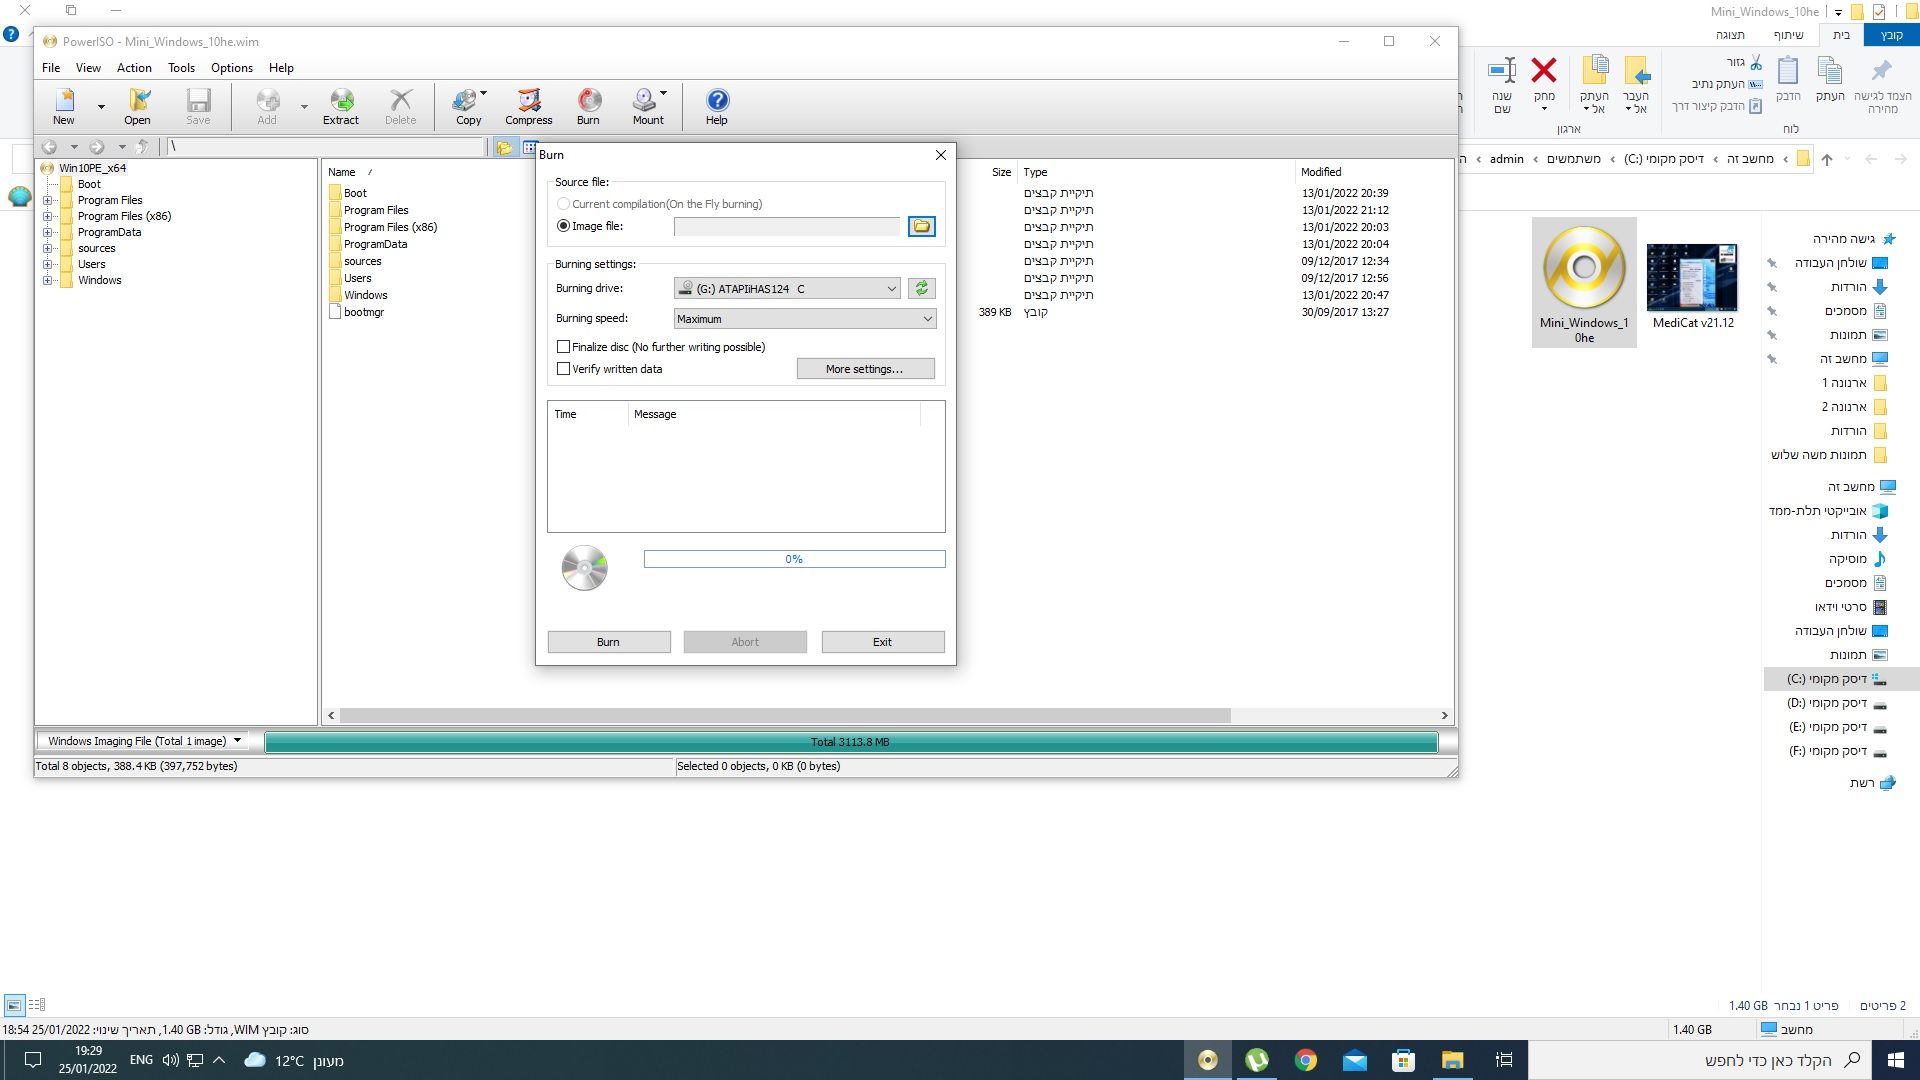Click the Total 3113.8 MB capacity bar
Screen dimensions: 1920x1080
tap(851, 742)
